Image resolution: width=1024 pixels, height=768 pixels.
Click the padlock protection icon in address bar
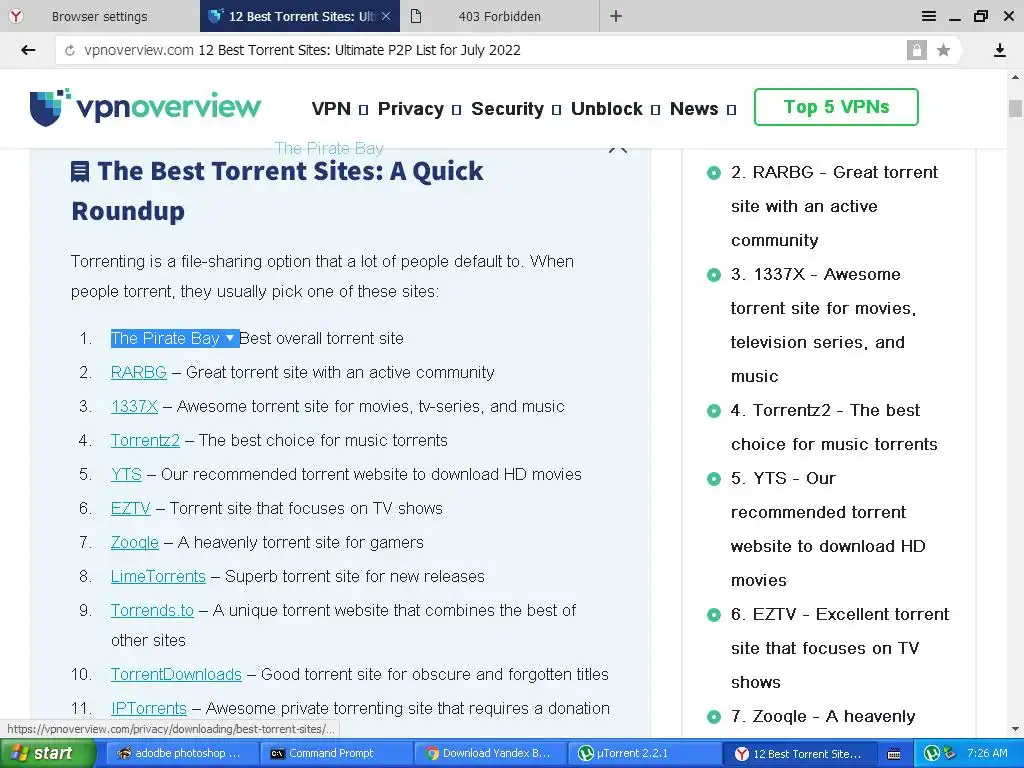click(x=916, y=50)
